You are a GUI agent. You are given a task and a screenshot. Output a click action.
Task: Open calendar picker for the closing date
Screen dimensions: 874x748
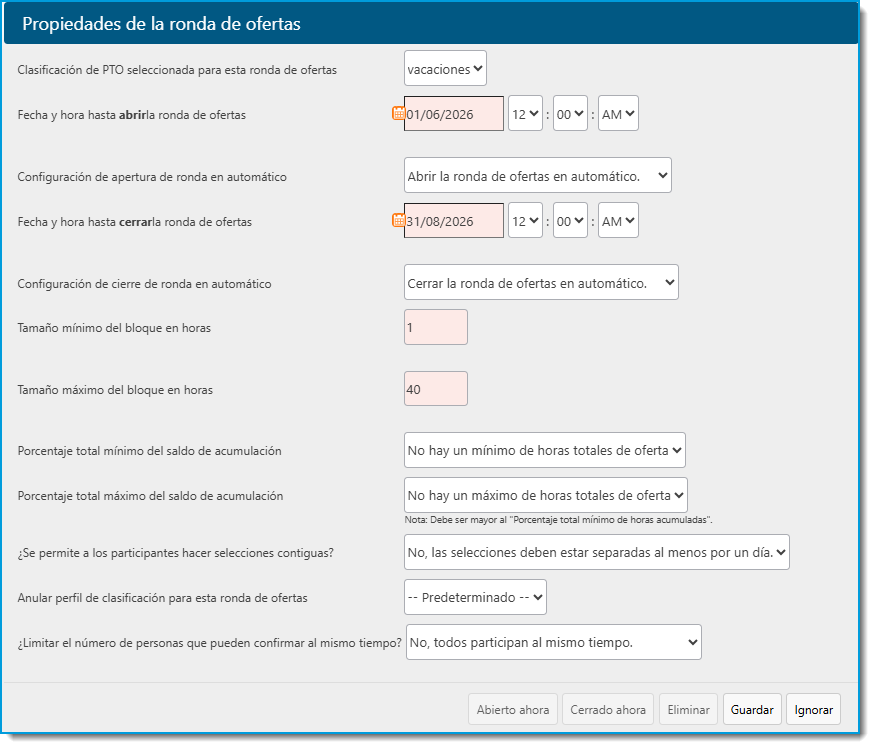398,220
